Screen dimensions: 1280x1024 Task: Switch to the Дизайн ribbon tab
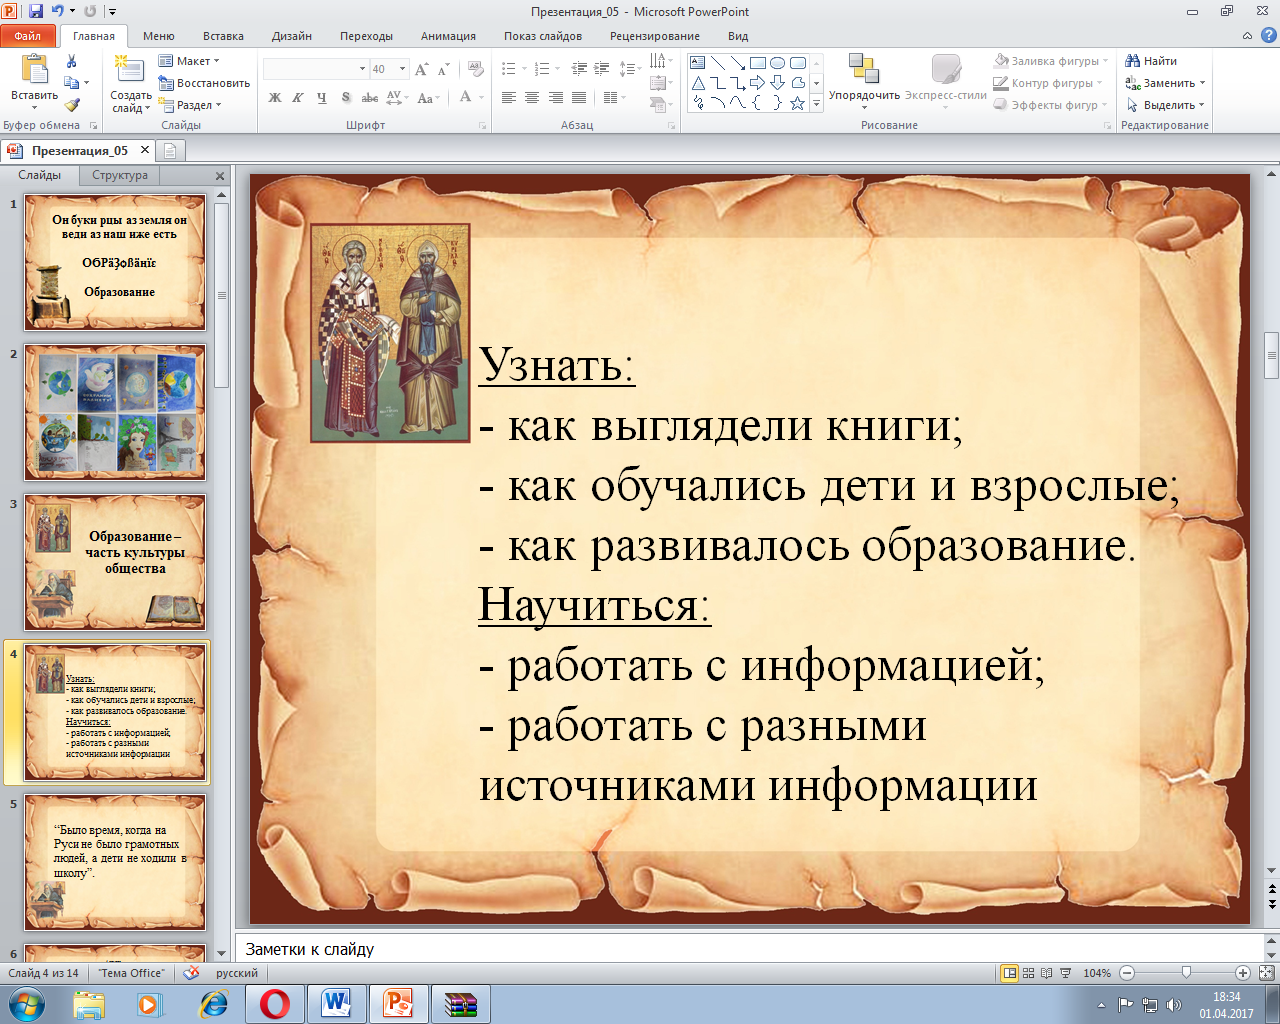click(292, 36)
